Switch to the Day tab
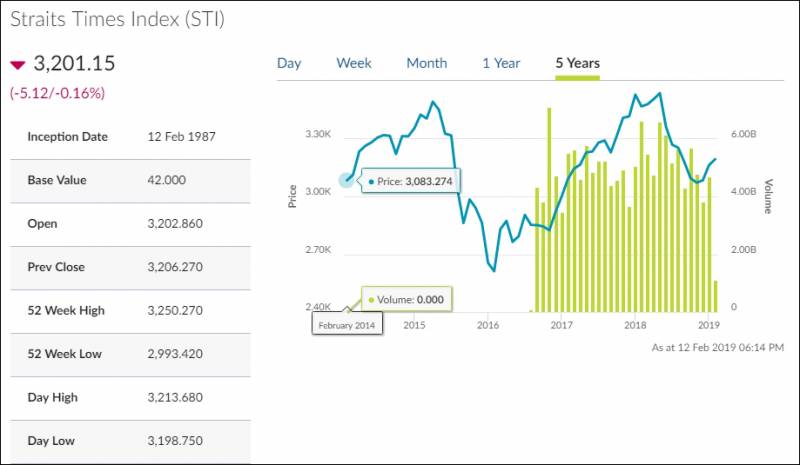Screen dimensions: 800x465 pos(289,63)
